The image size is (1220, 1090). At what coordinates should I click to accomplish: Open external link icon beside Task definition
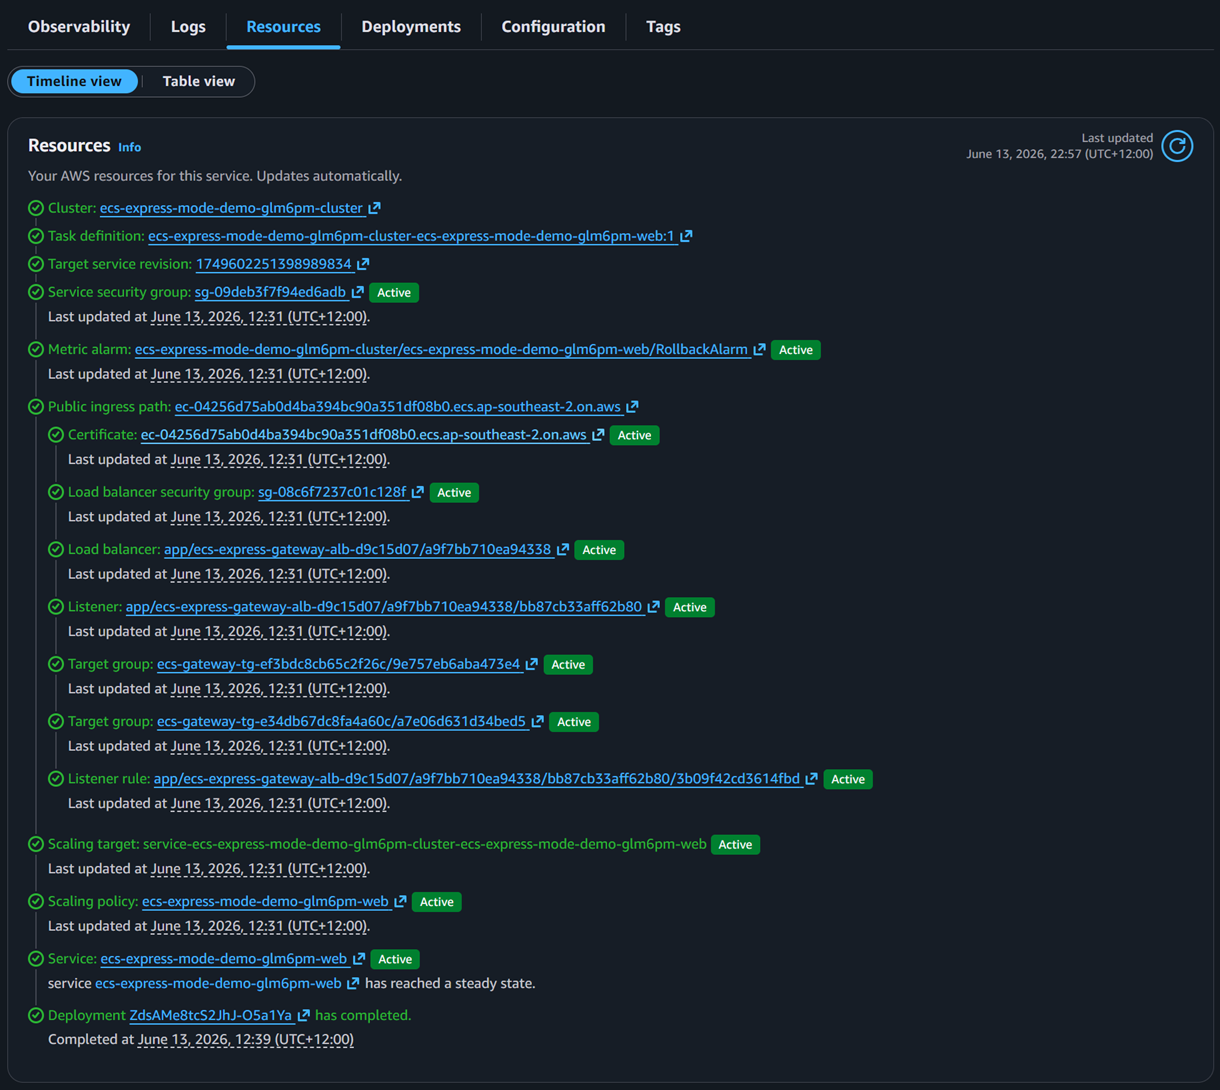[686, 236]
